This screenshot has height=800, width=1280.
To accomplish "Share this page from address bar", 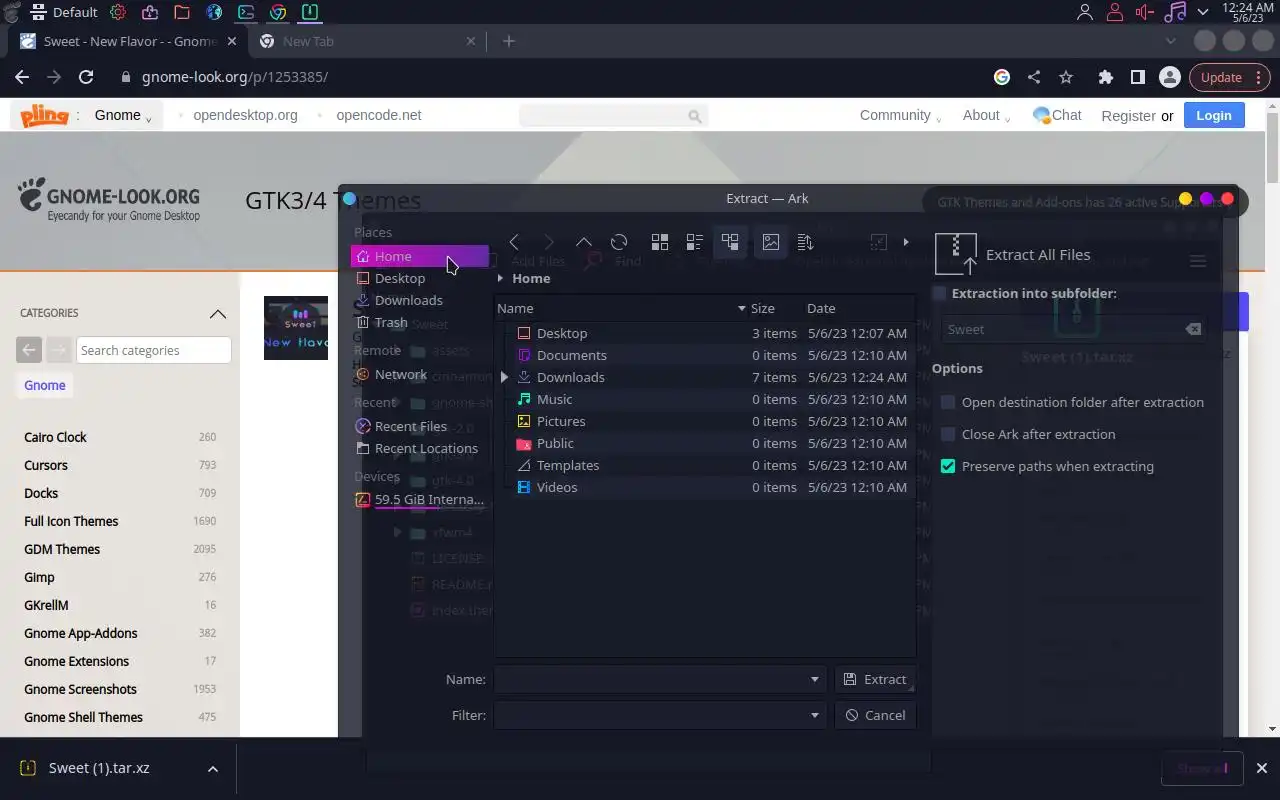I will point(1034,77).
